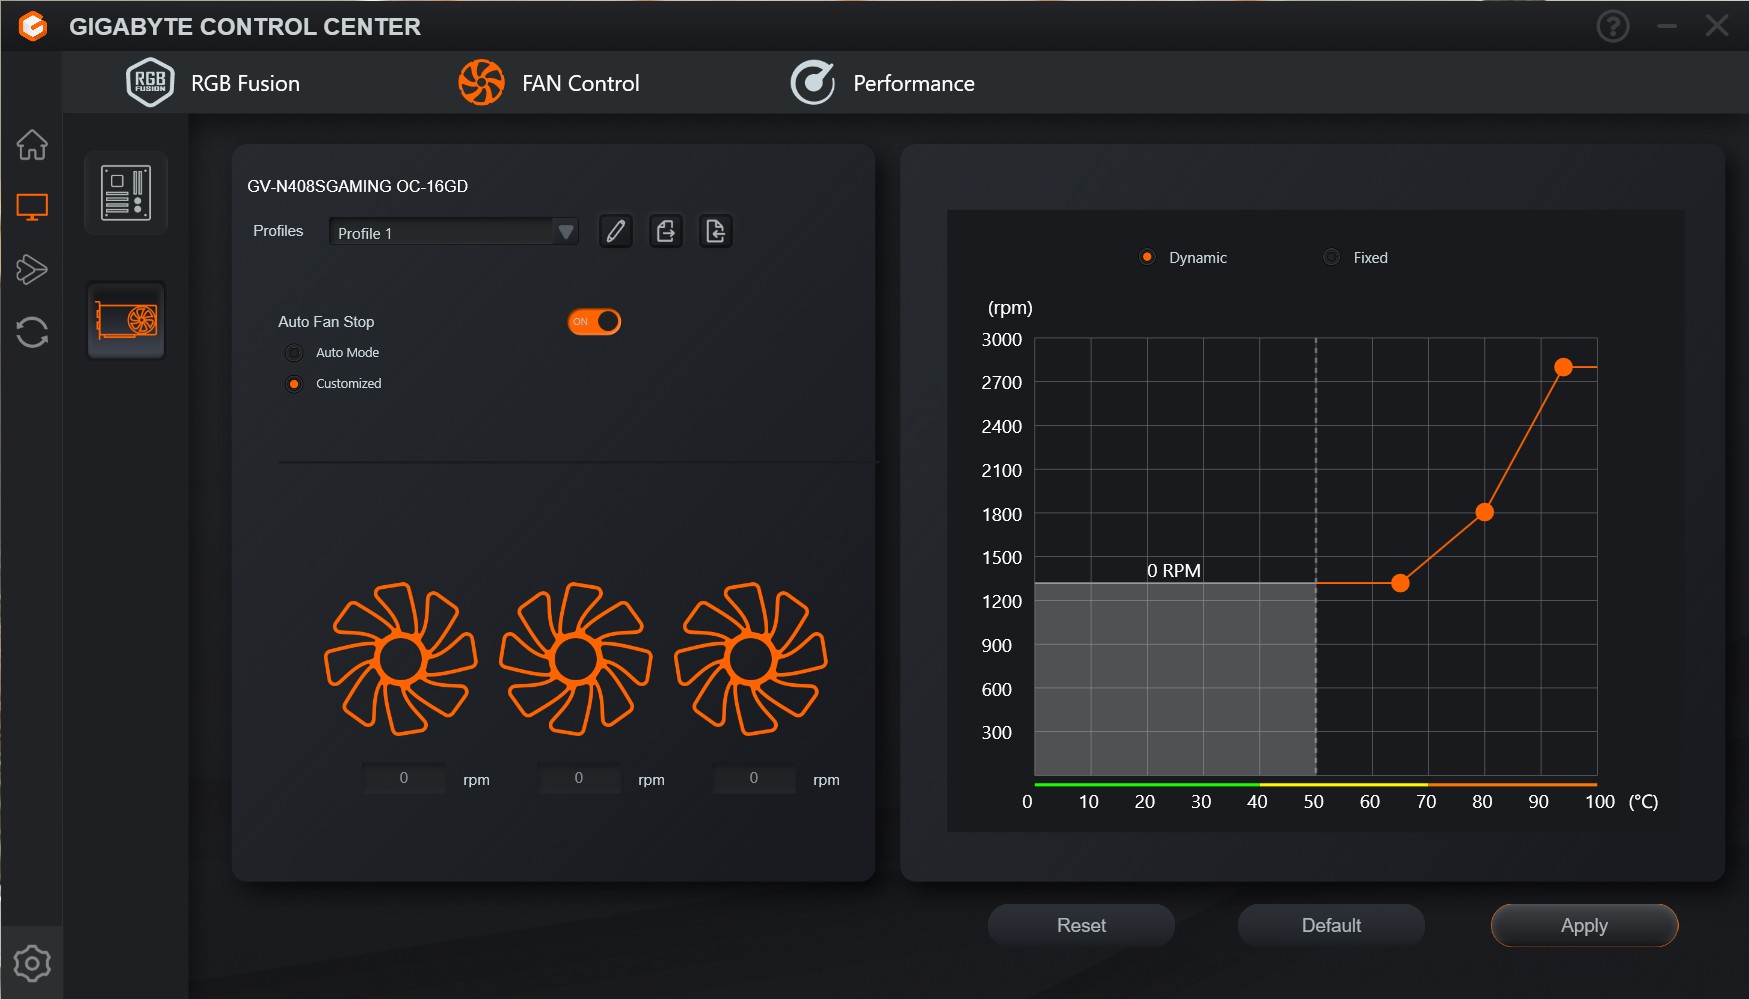
Task: Open the Profile 1 dropdown
Action: click(454, 232)
